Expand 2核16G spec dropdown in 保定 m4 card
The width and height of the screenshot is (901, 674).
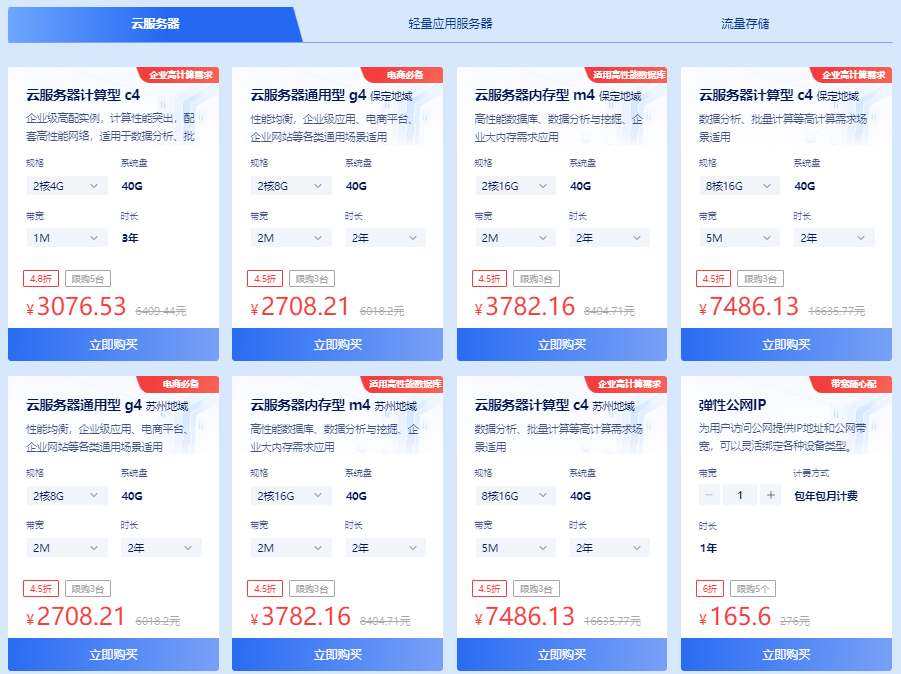pyautogui.click(x=515, y=186)
